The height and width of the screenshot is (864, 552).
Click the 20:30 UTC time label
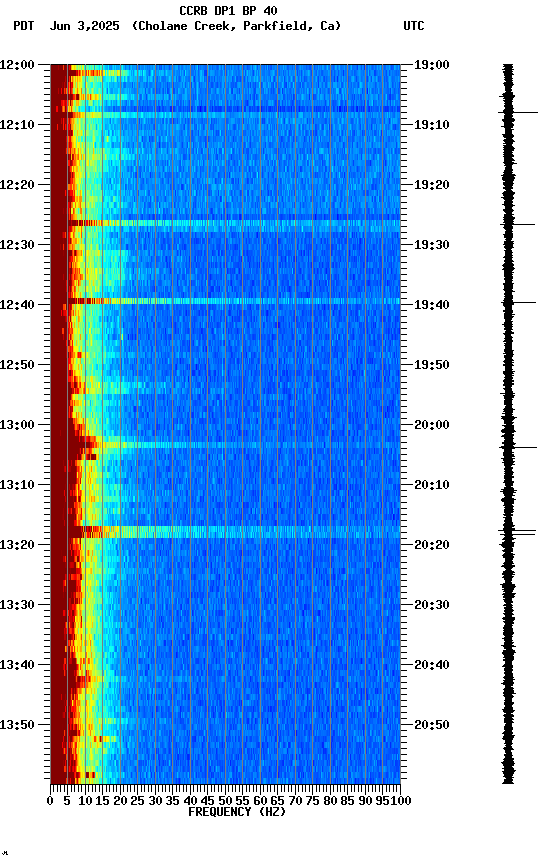coord(432,606)
